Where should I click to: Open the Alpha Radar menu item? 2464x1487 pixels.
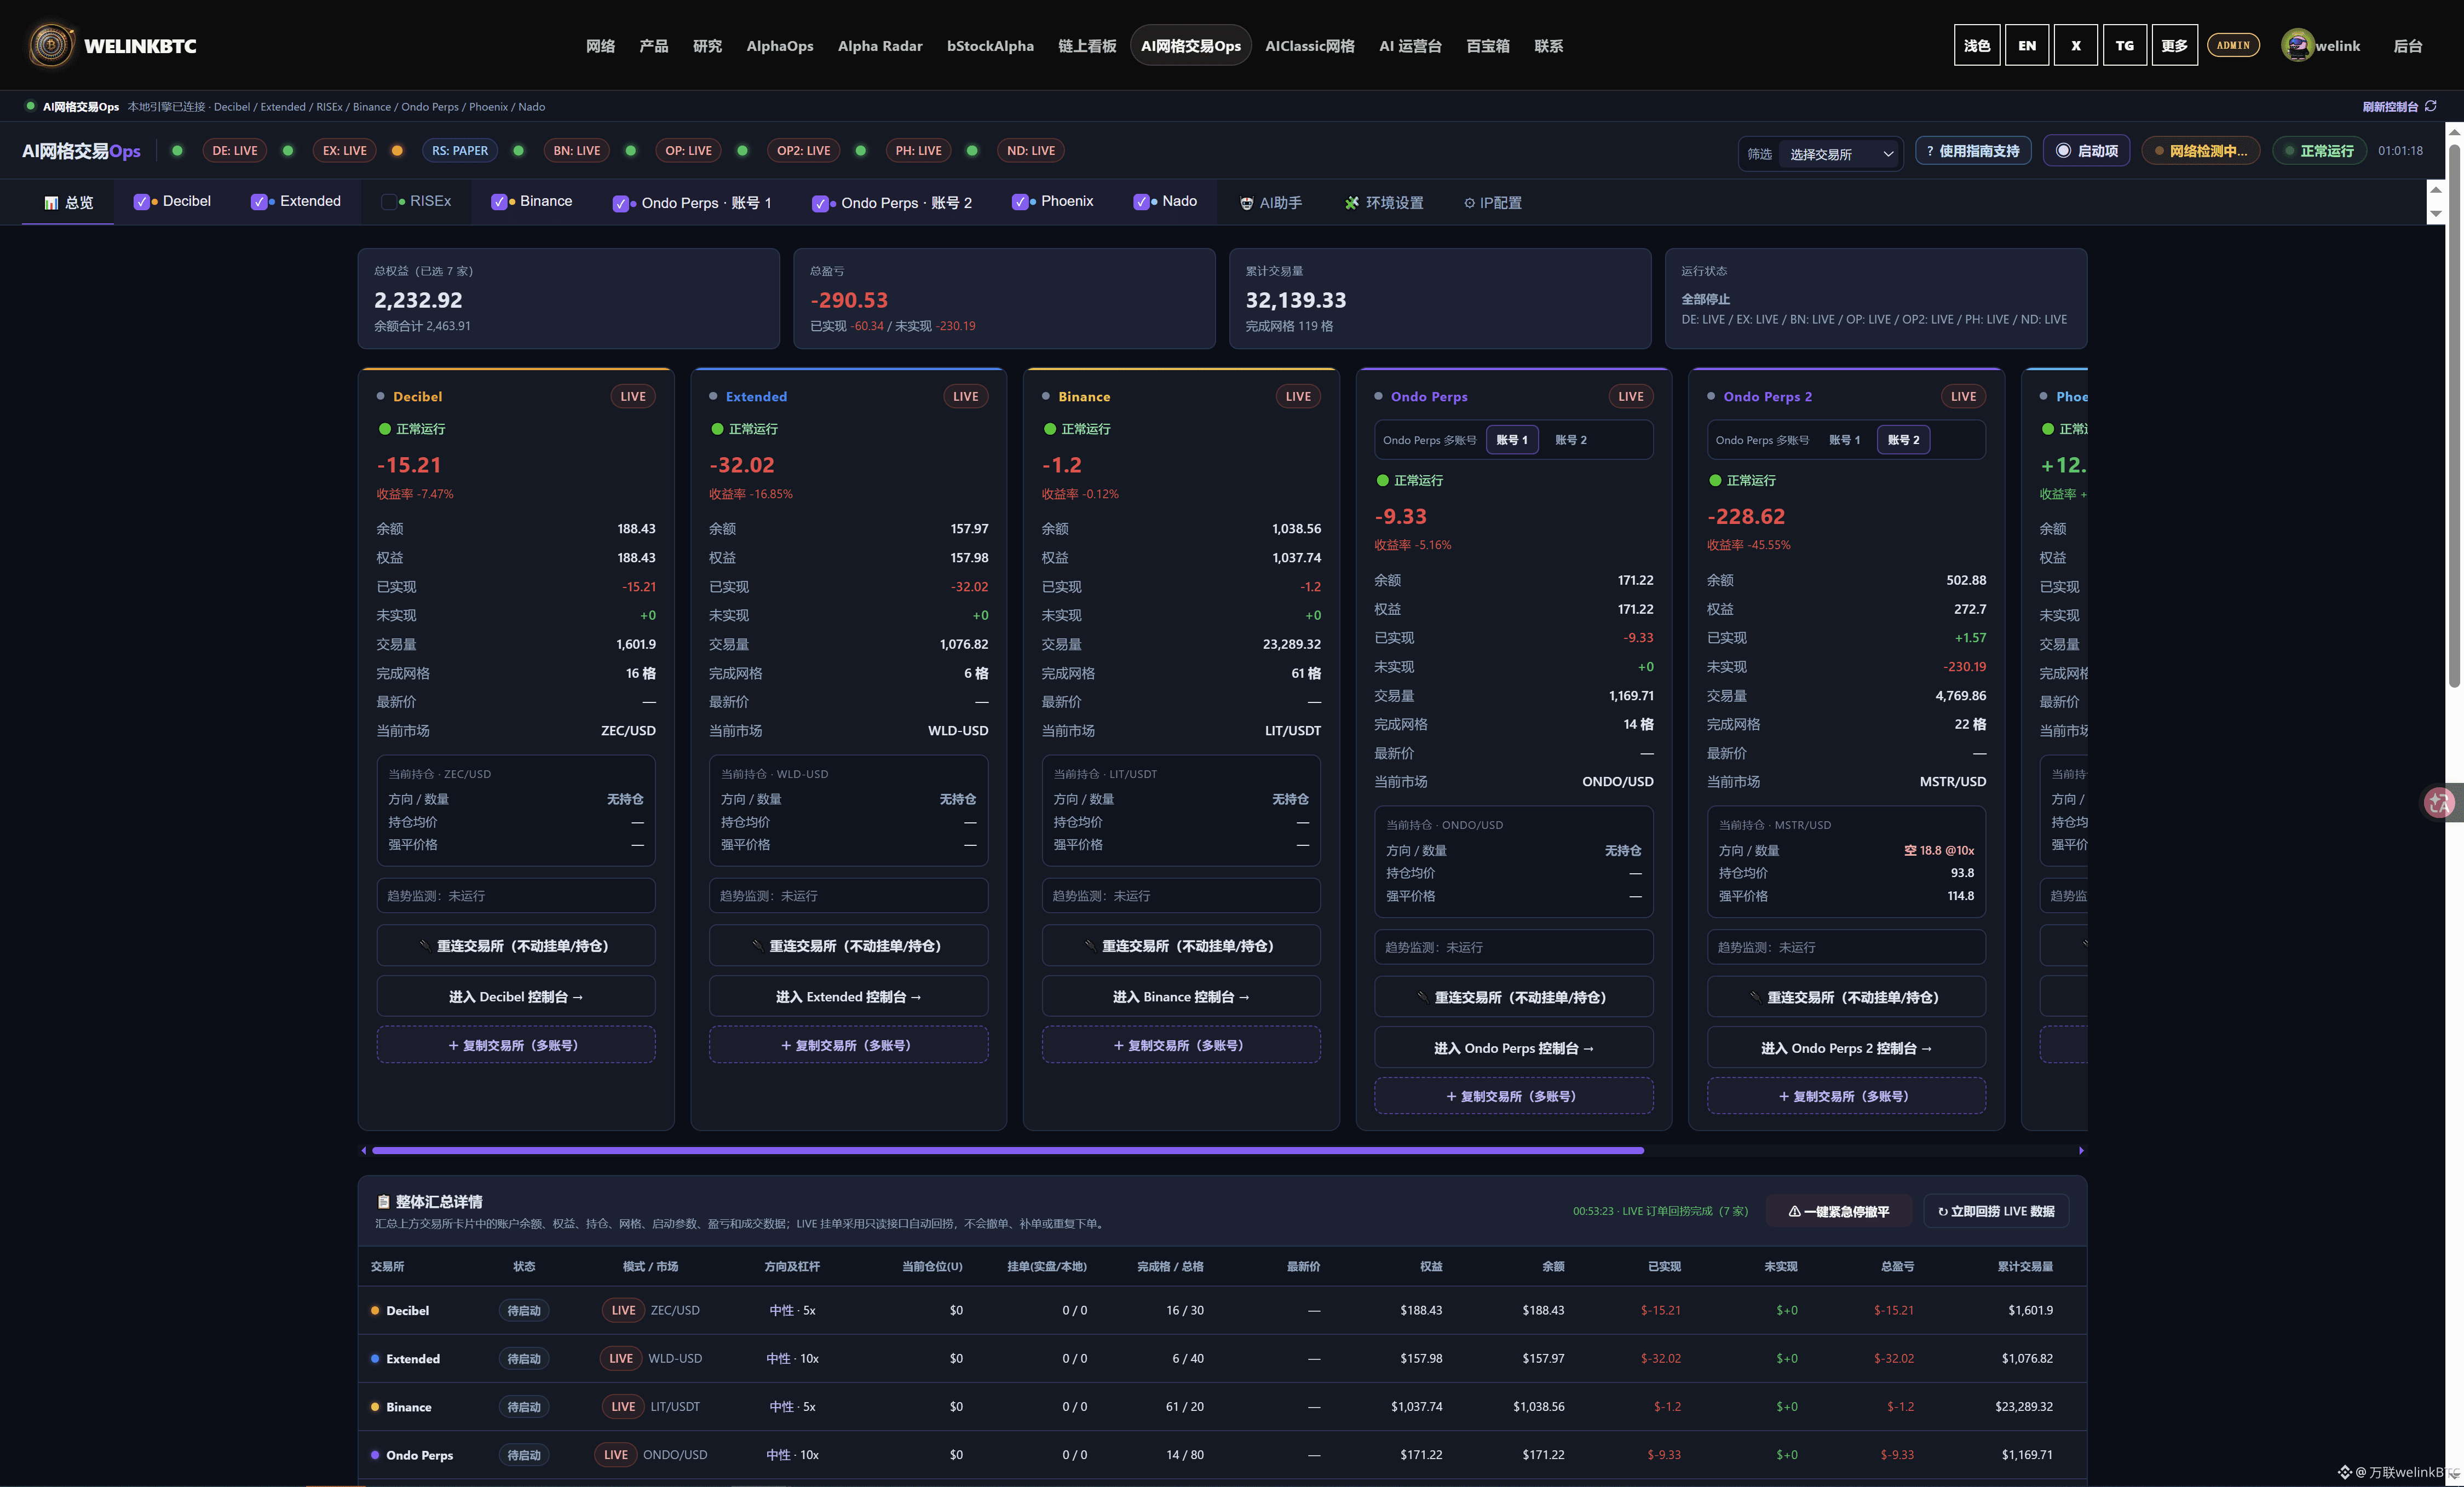[880, 46]
